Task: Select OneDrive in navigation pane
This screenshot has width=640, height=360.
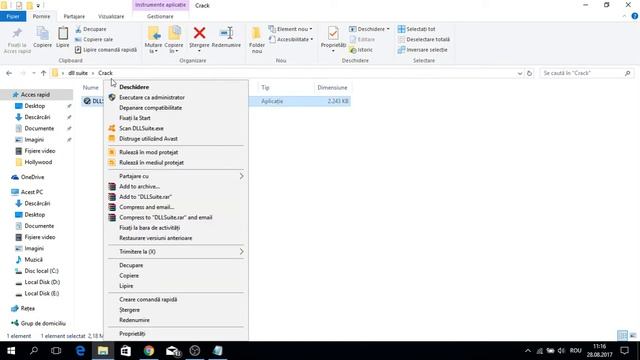Action: (33, 177)
